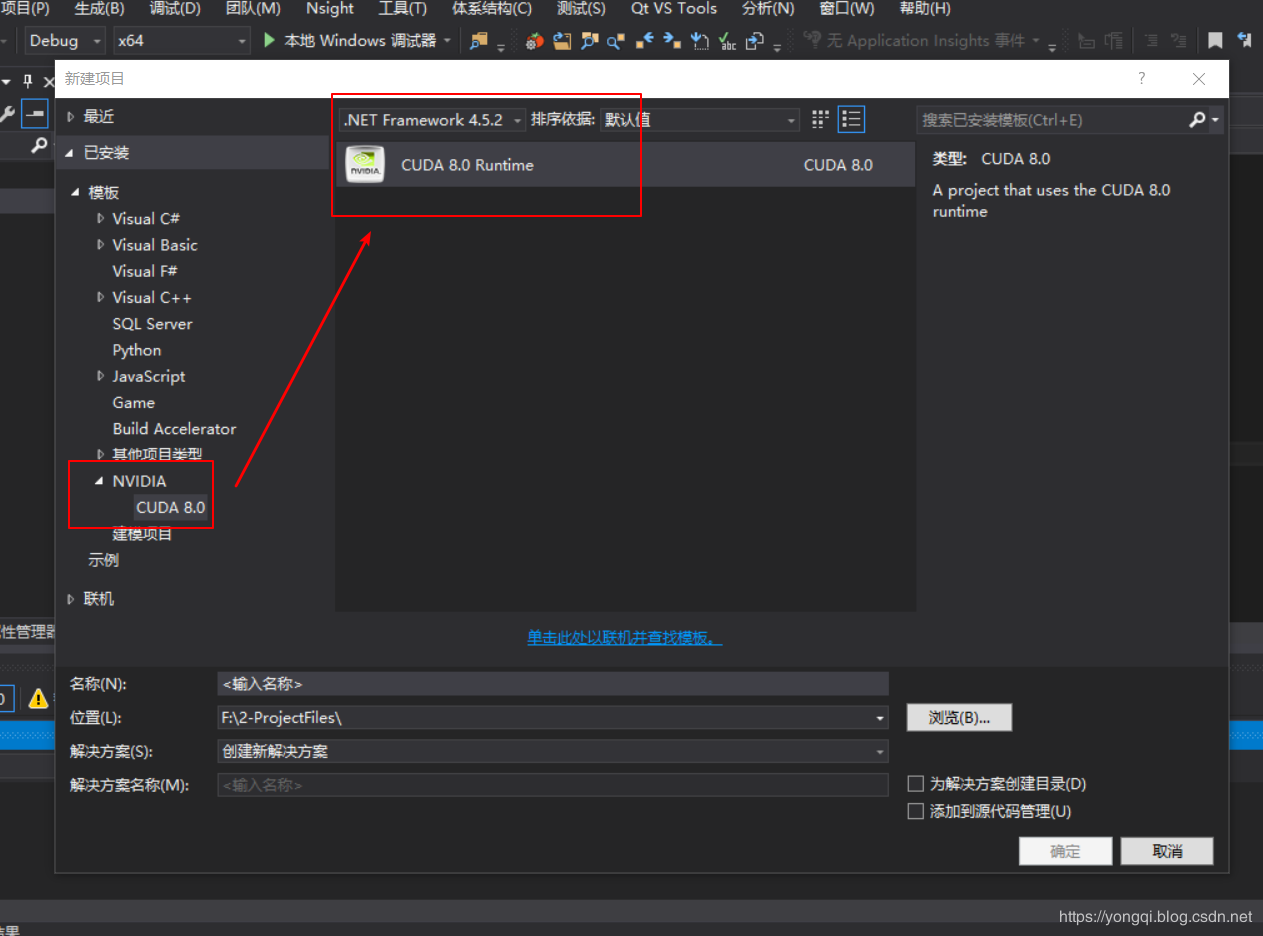The width and height of the screenshot is (1263, 936).
Task: Open the 工具(T) menu
Action: [403, 9]
